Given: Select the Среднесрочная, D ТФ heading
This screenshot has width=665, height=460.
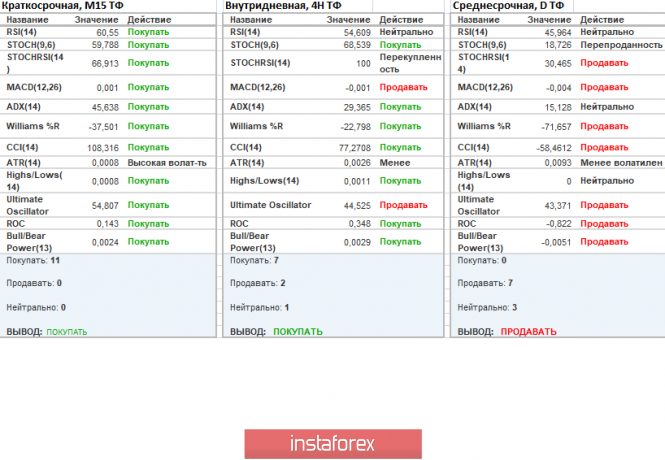Looking at the screenshot, I should tap(508, 6).
